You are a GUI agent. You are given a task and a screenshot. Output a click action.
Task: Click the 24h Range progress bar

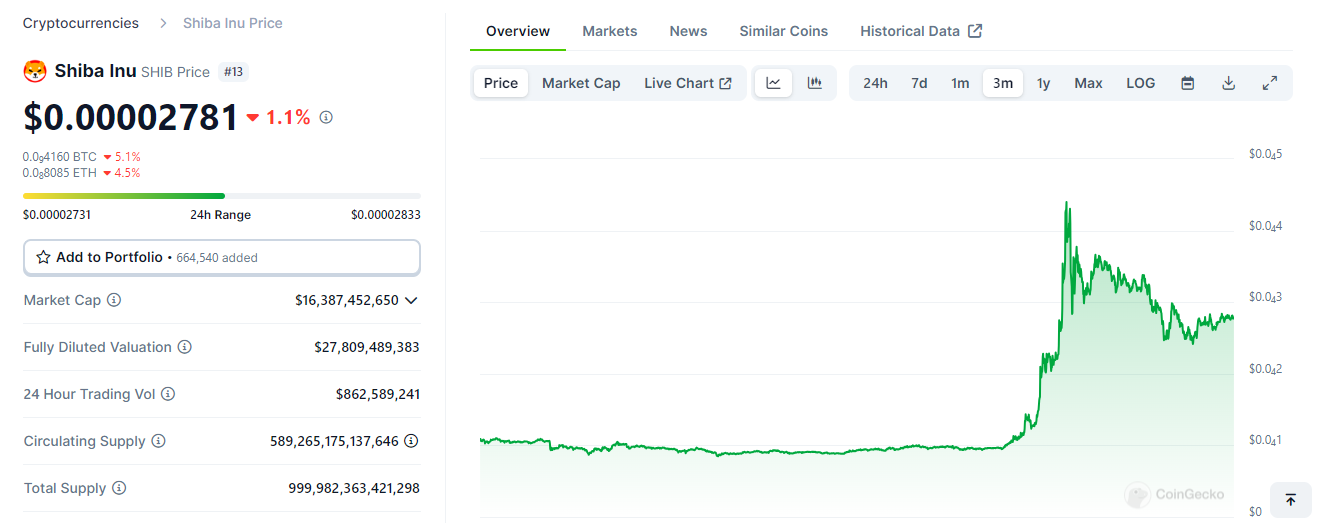tap(222, 196)
